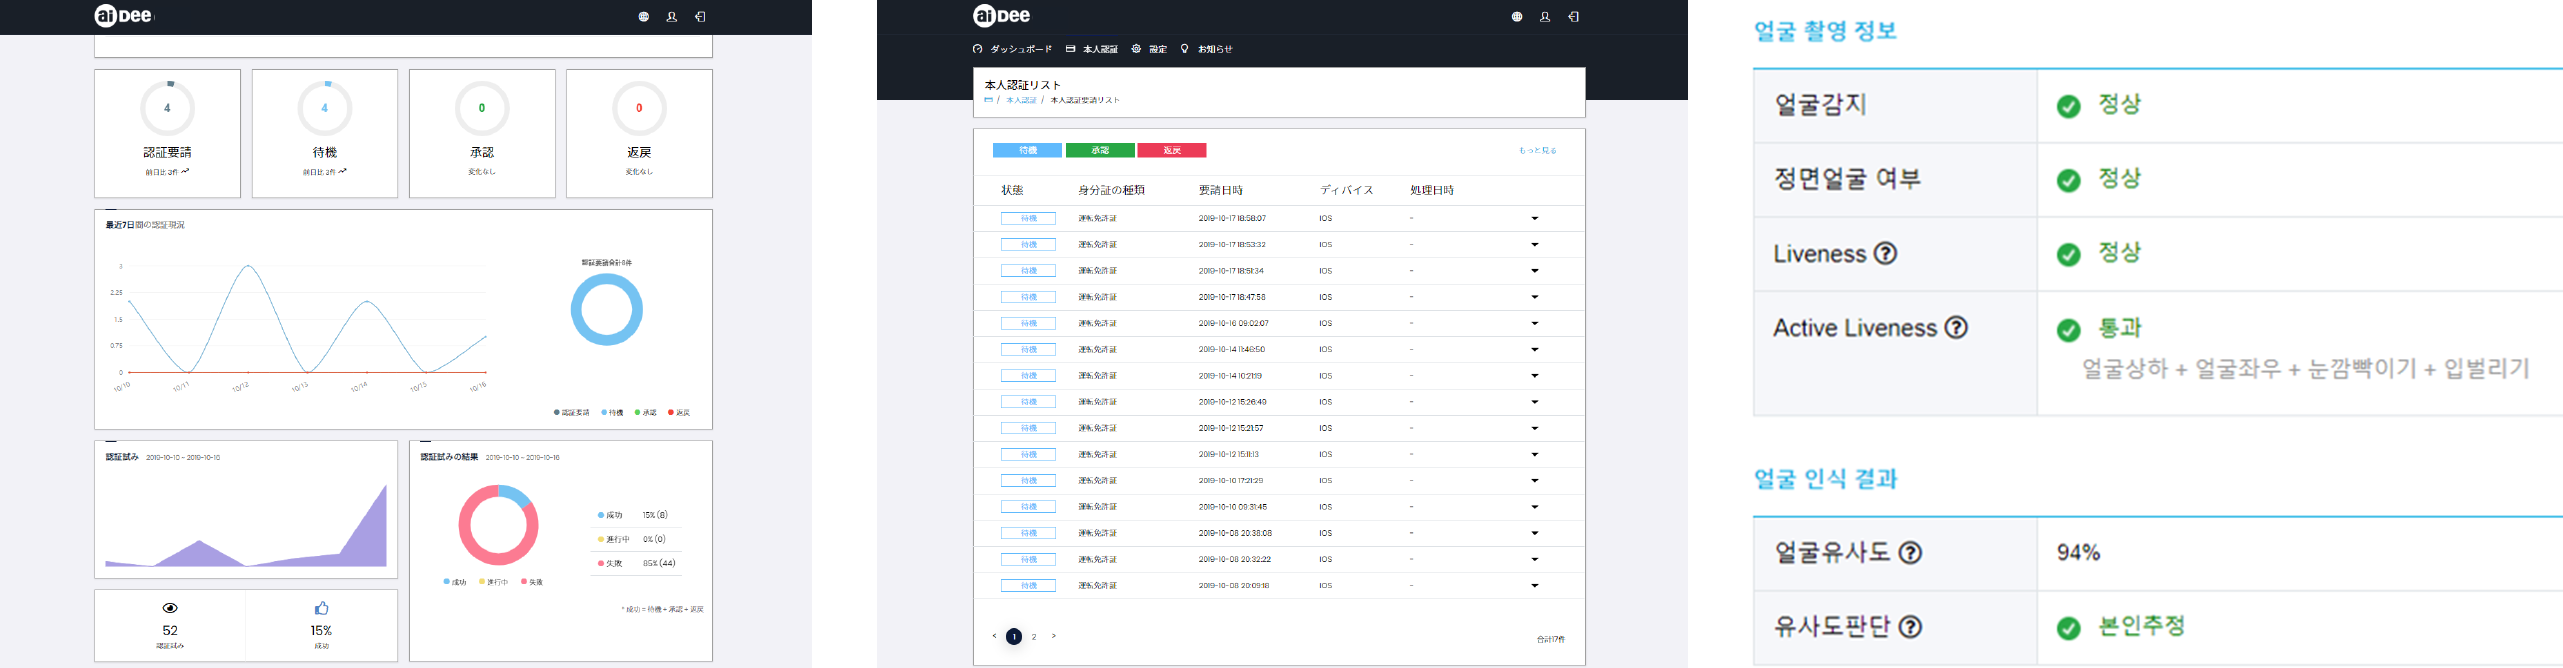Click the next page arrow in pagination
2563x668 pixels.
click(x=1053, y=636)
